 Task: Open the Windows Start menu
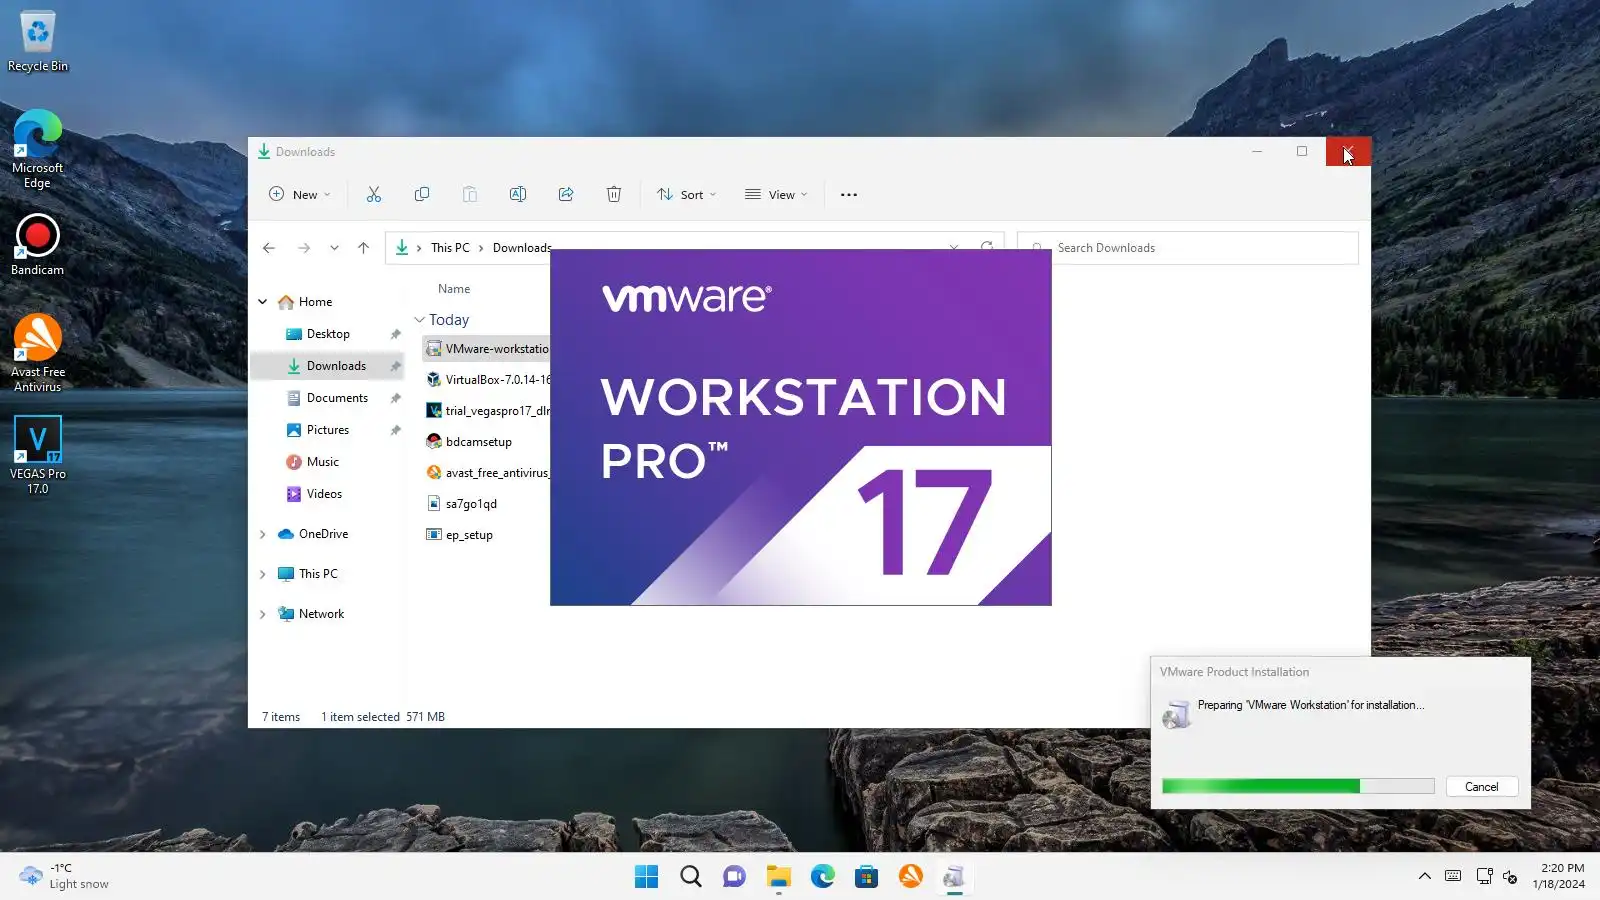pos(647,877)
